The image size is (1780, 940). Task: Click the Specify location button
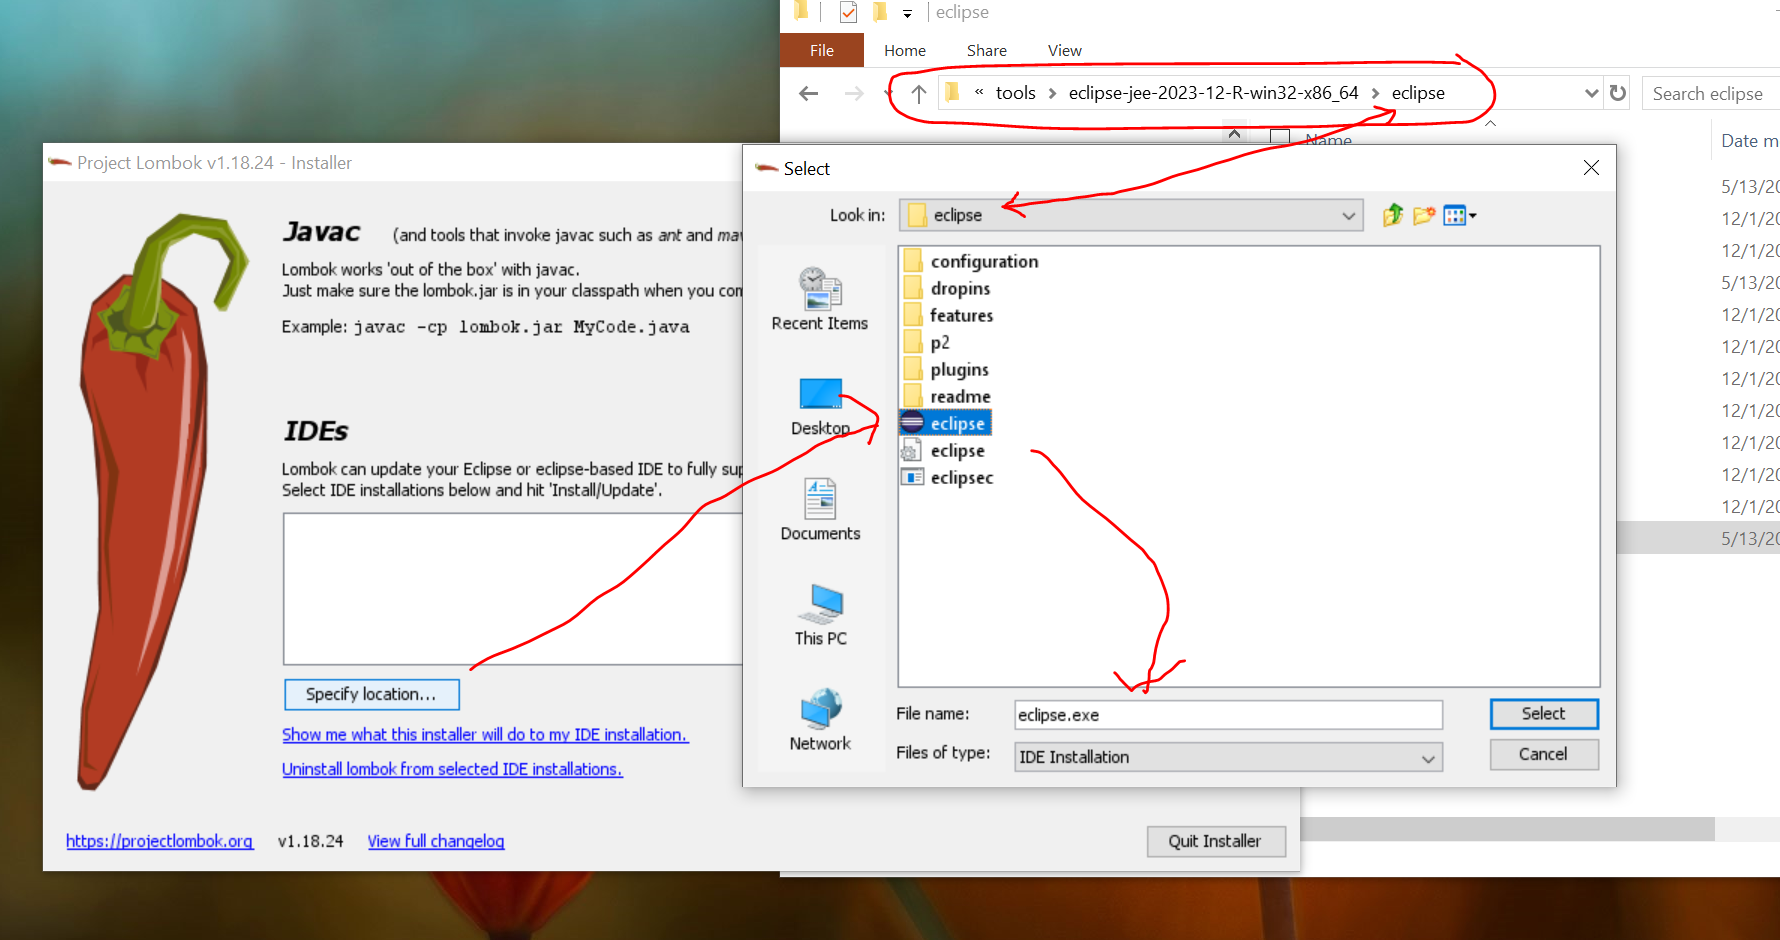click(371, 694)
